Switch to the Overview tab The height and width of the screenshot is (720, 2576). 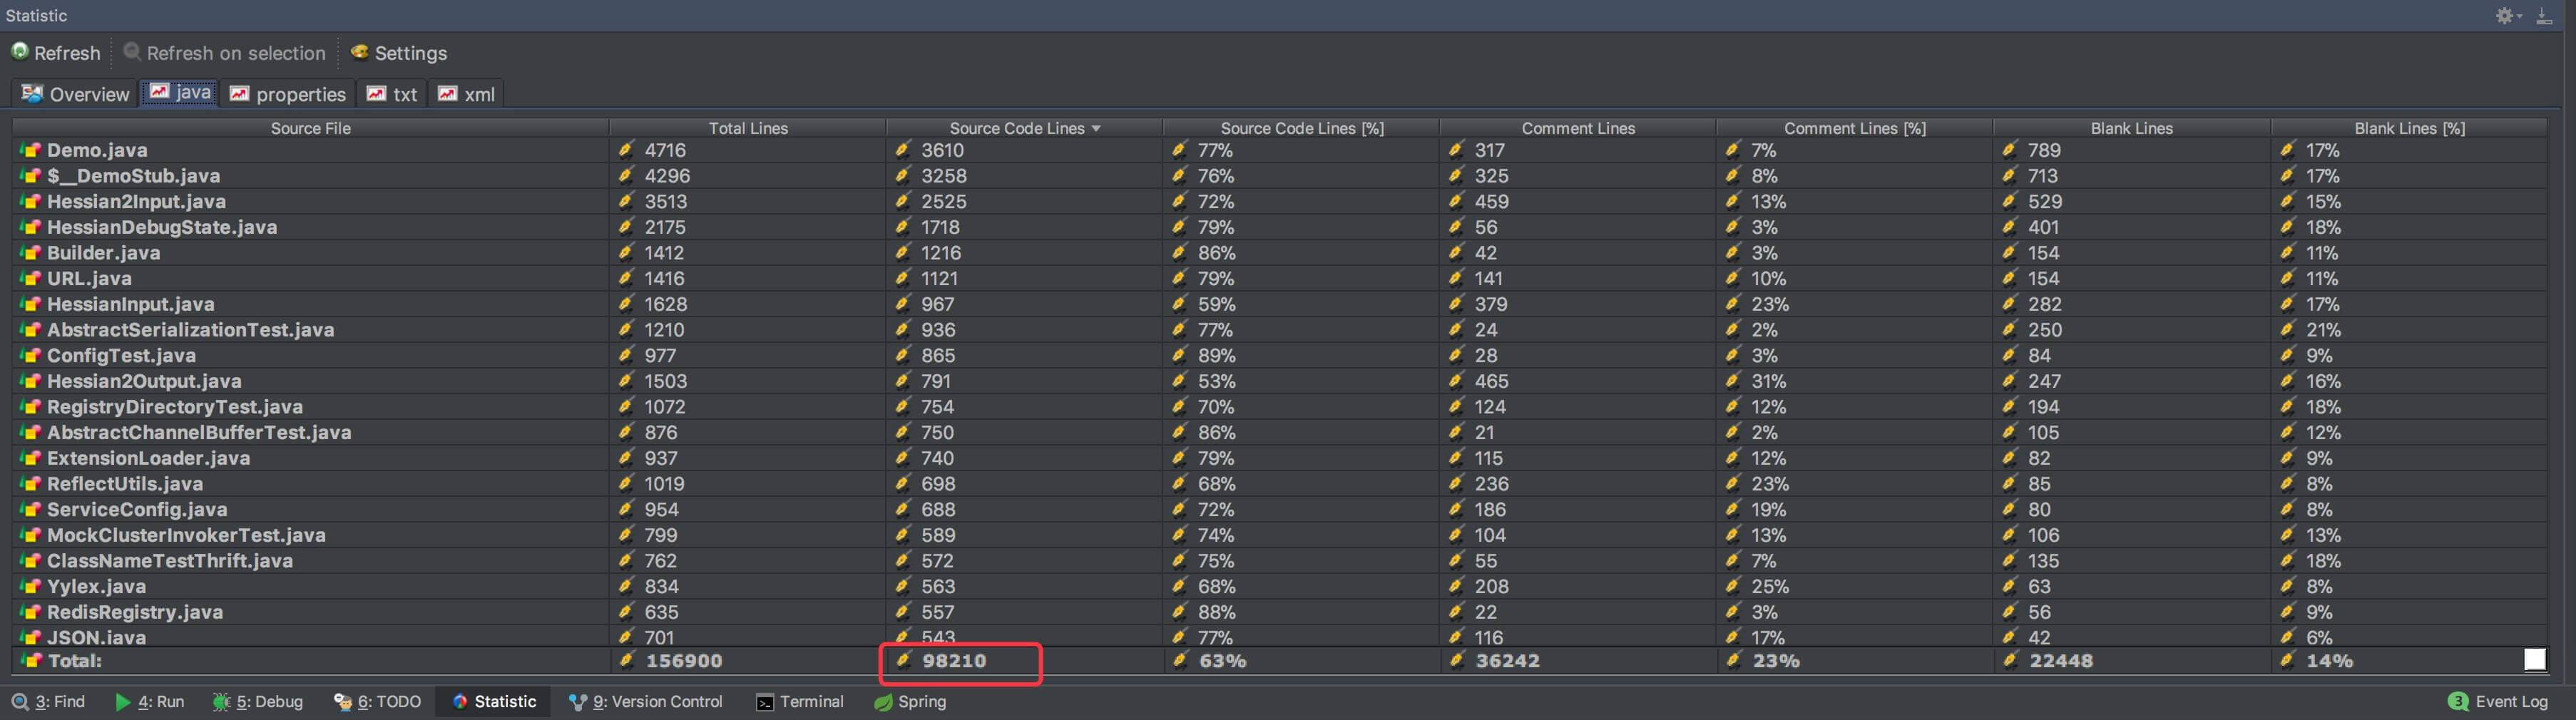click(x=76, y=94)
